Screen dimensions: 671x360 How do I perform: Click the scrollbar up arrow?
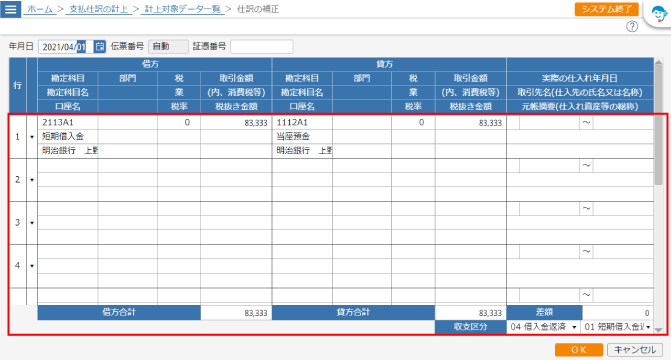(658, 63)
